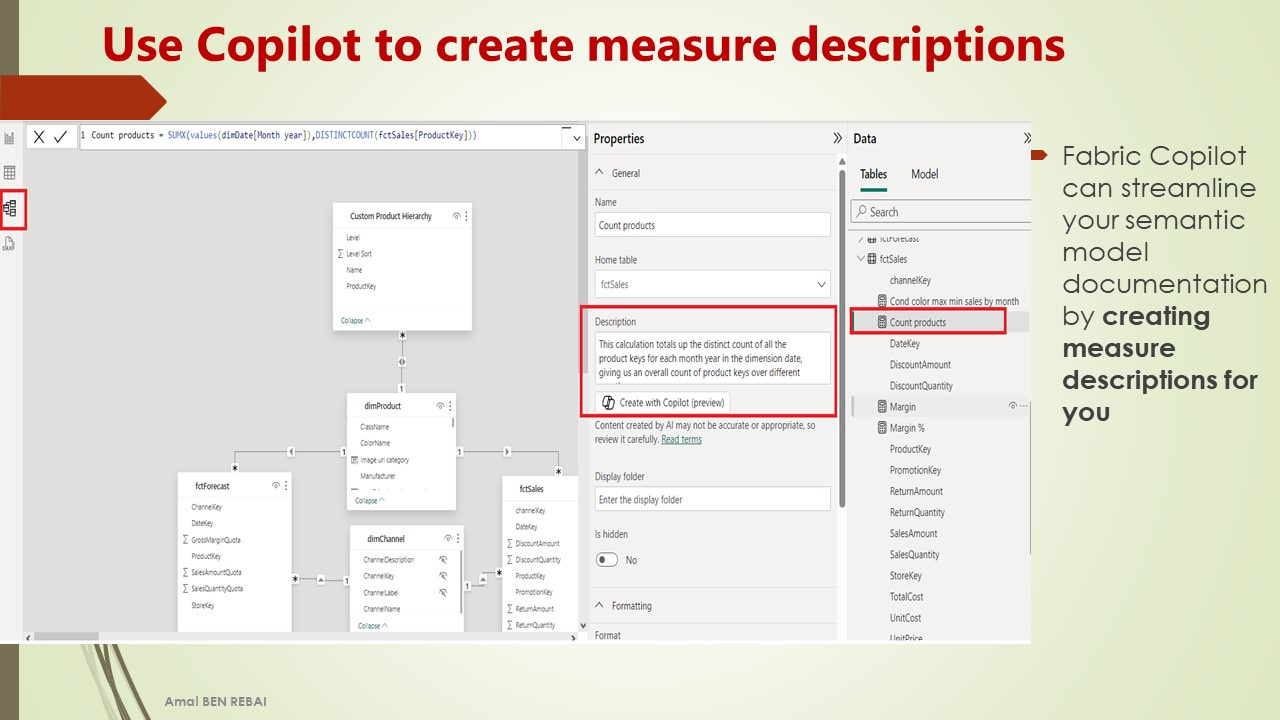Click dimProduct table inner scrollbar

pos(454,424)
